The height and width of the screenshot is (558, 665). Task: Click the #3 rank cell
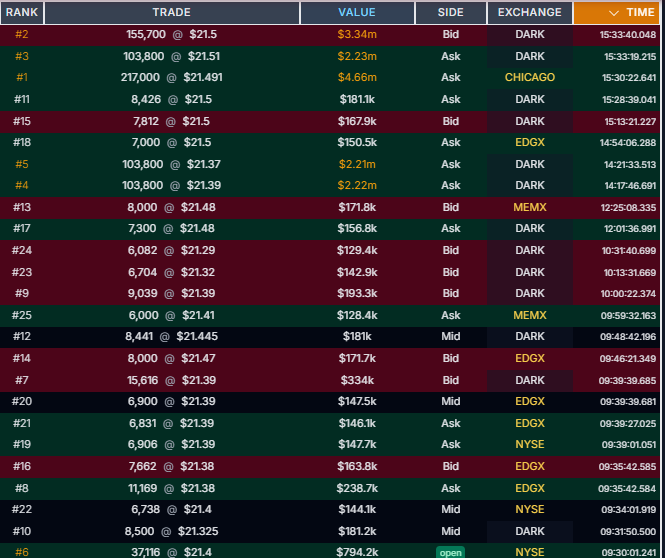coord(22,56)
